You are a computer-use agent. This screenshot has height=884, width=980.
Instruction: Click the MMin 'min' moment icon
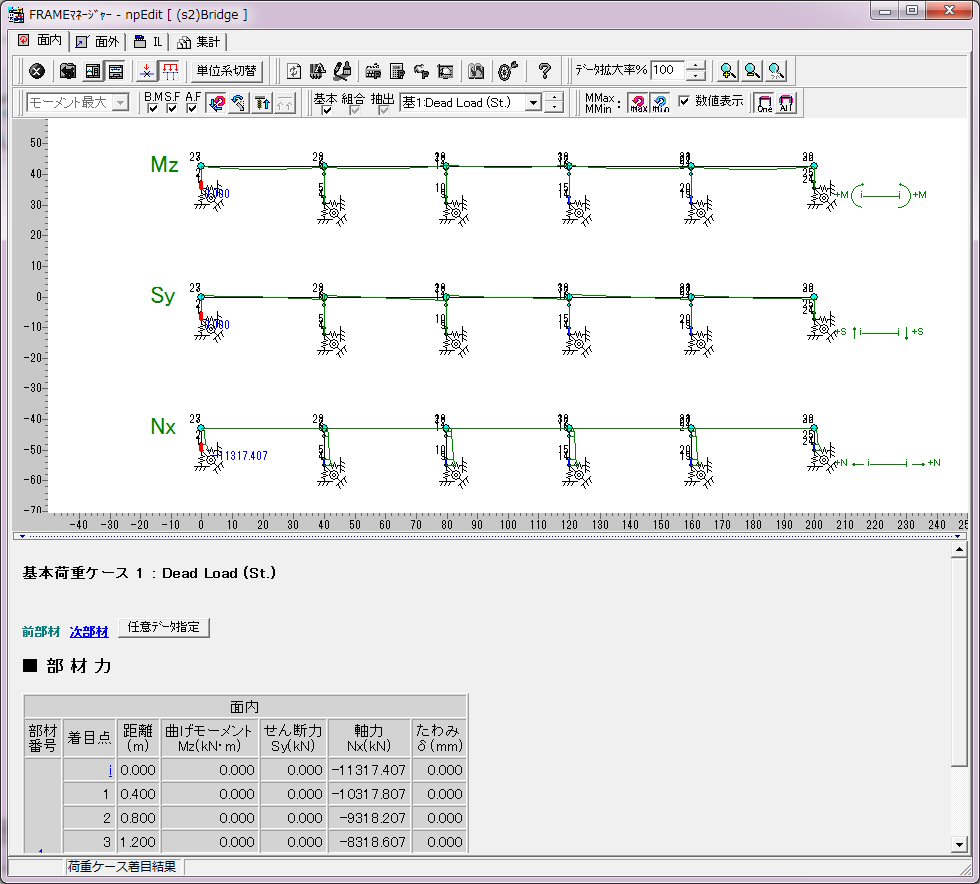pyautogui.click(x=660, y=103)
